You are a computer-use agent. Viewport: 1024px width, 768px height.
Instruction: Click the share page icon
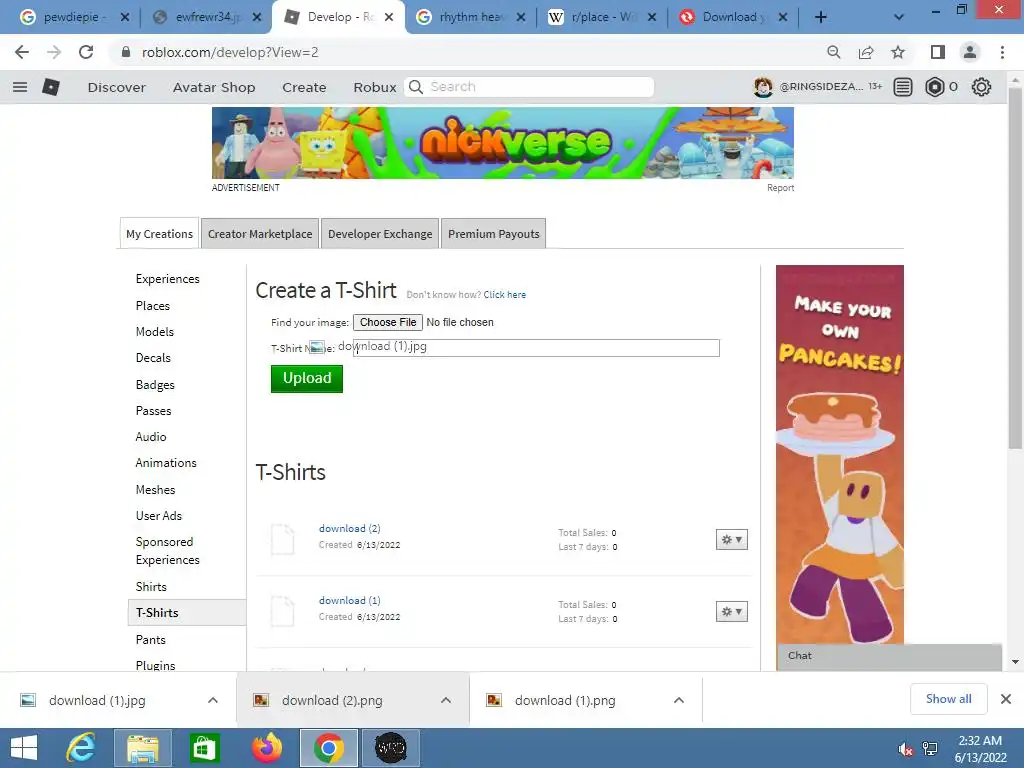866,52
